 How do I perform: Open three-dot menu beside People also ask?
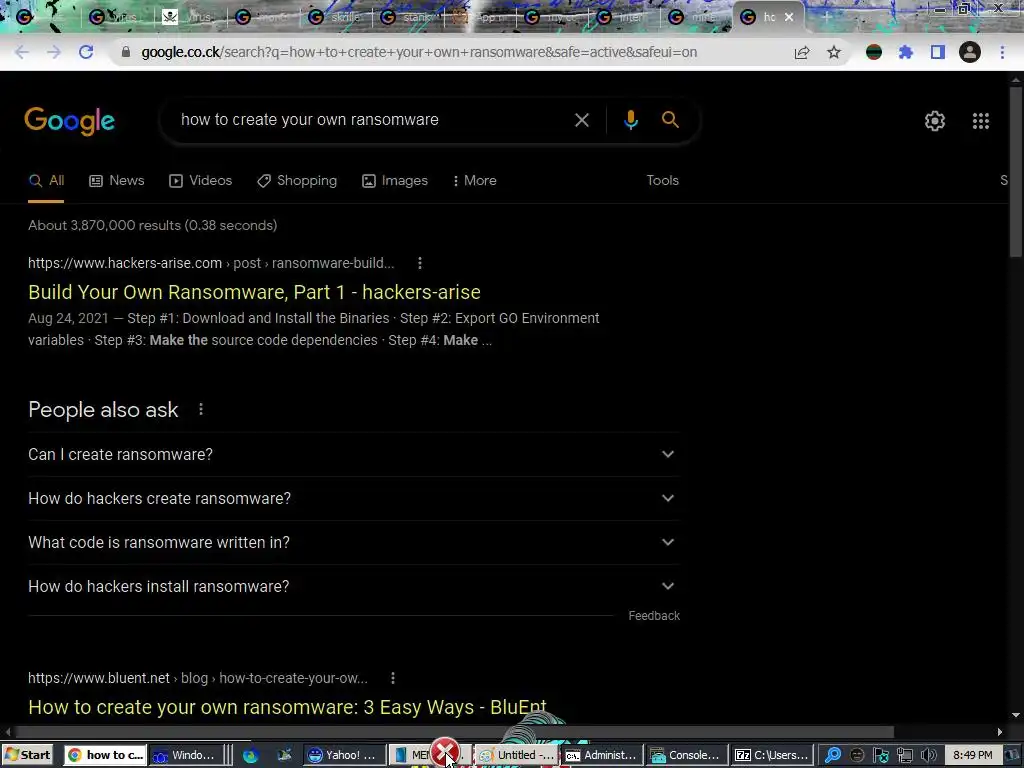point(201,409)
